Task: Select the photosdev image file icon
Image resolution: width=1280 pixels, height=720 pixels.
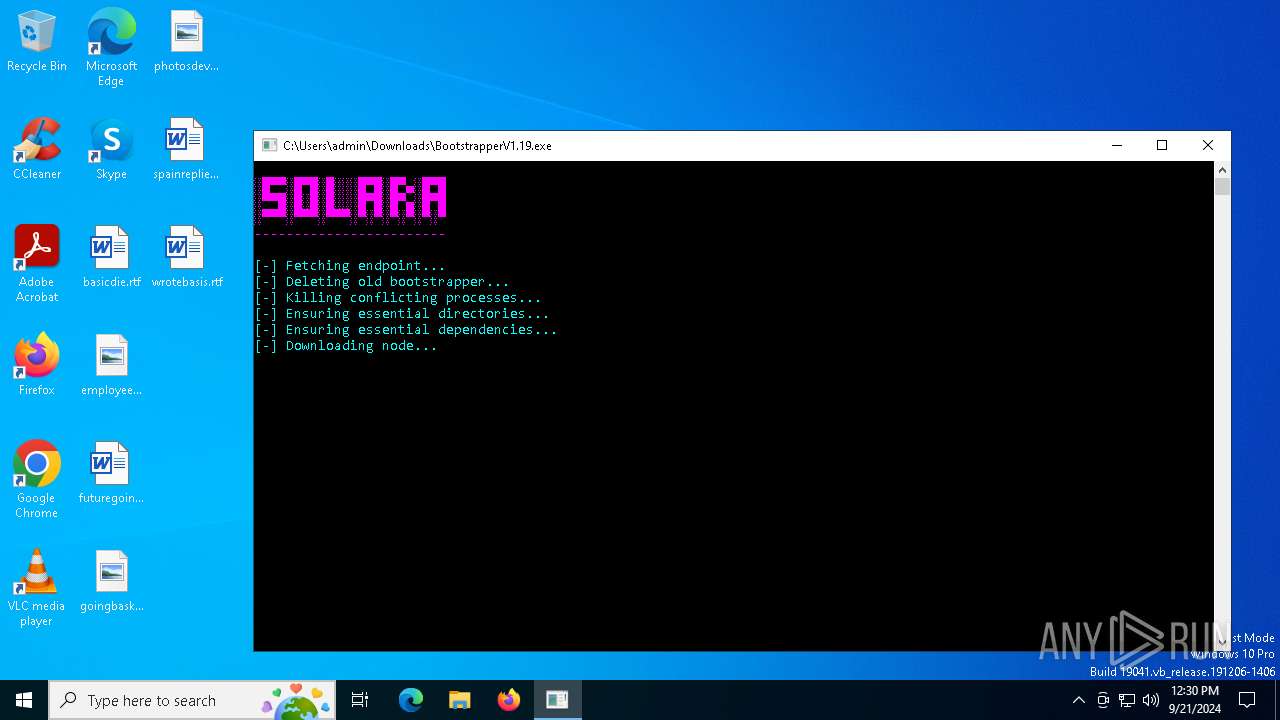Action: pos(186,42)
